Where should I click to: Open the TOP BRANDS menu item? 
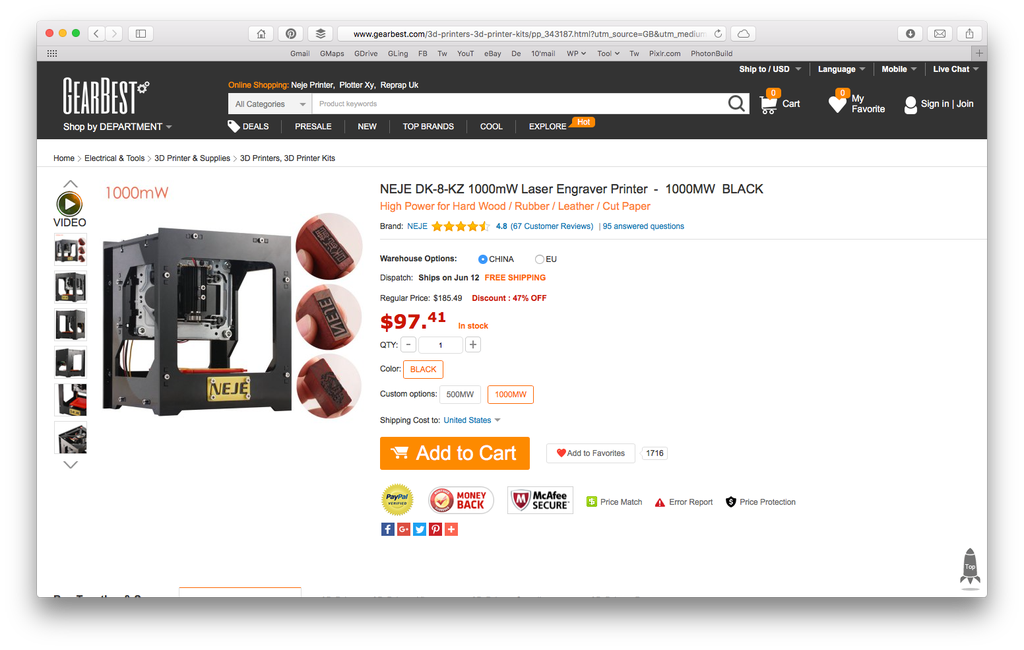tap(428, 127)
